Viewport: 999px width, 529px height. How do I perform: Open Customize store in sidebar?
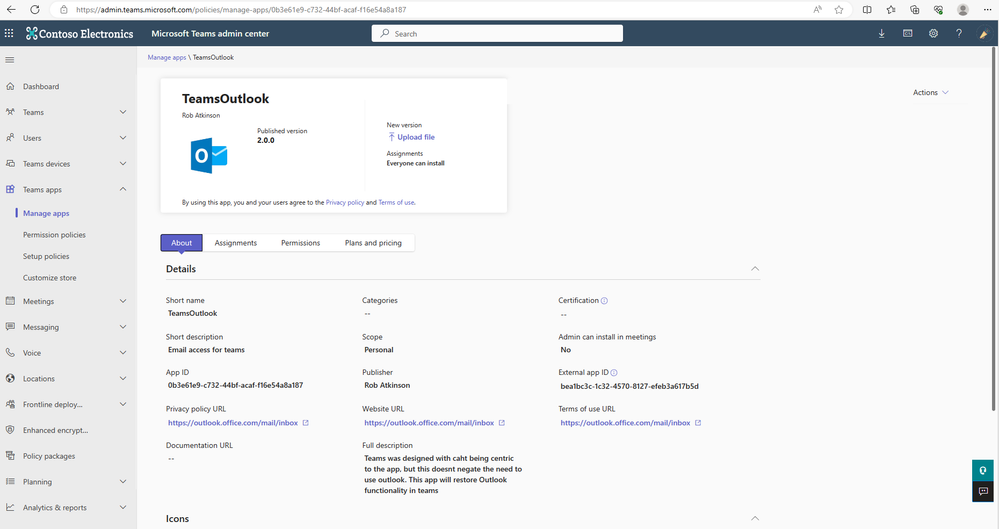pyautogui.click(x=50, y=278)
